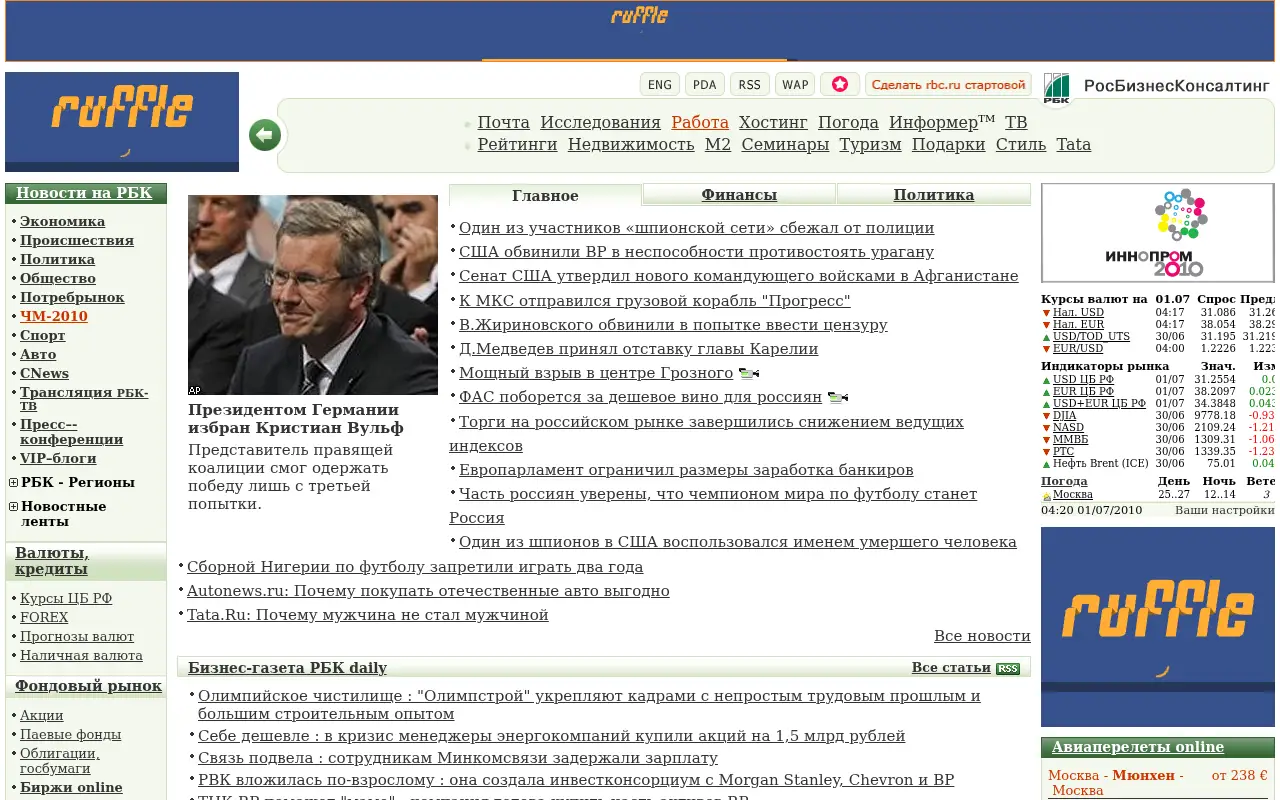
Task: Click the weather icon beside Москва
Action: pos(1047,496)
